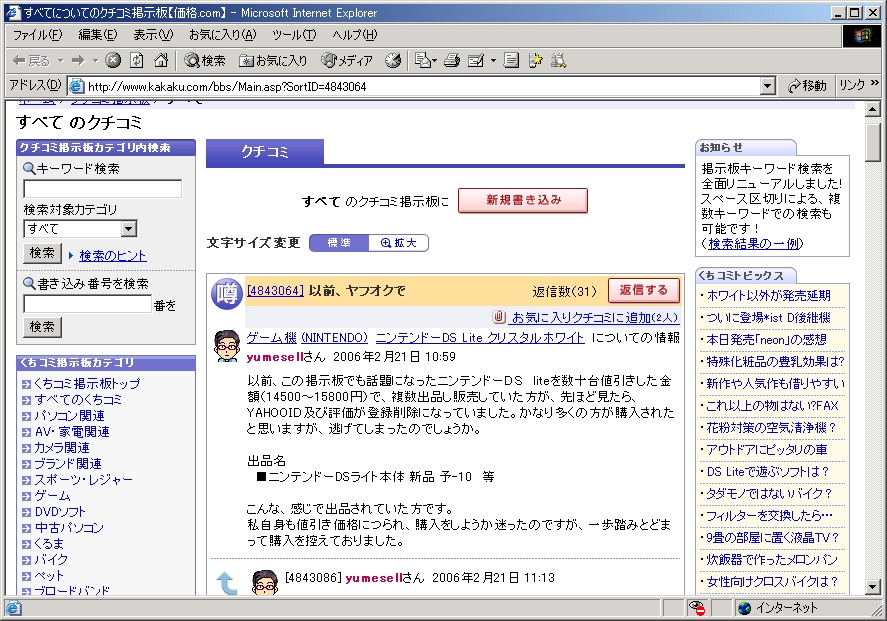The height and width of the screenshot is (621, 887).
Task: Open the 表示(V) menu
Action: pos(153,35)
